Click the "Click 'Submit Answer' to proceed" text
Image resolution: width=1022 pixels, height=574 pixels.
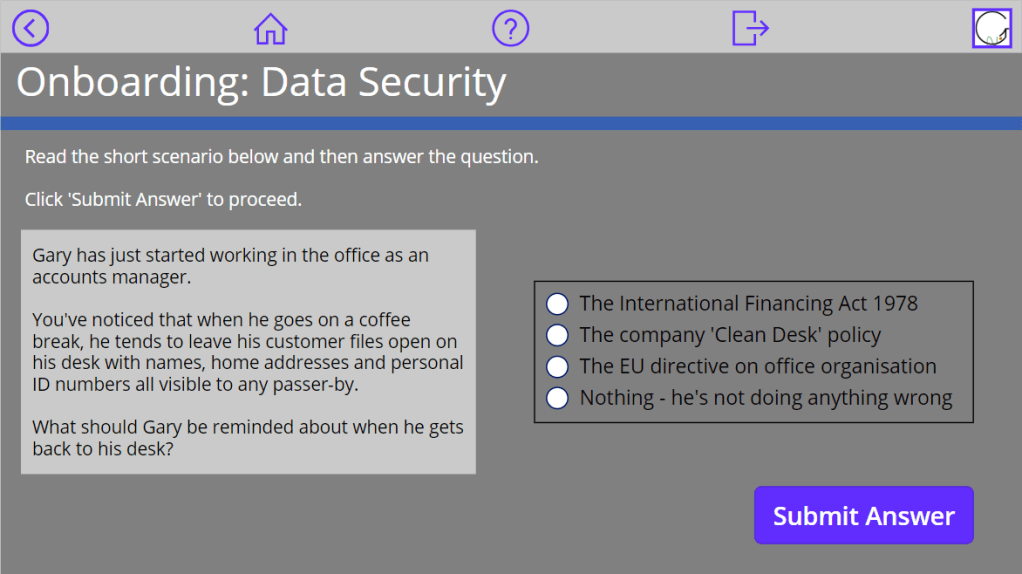click(x=163, y=199)
